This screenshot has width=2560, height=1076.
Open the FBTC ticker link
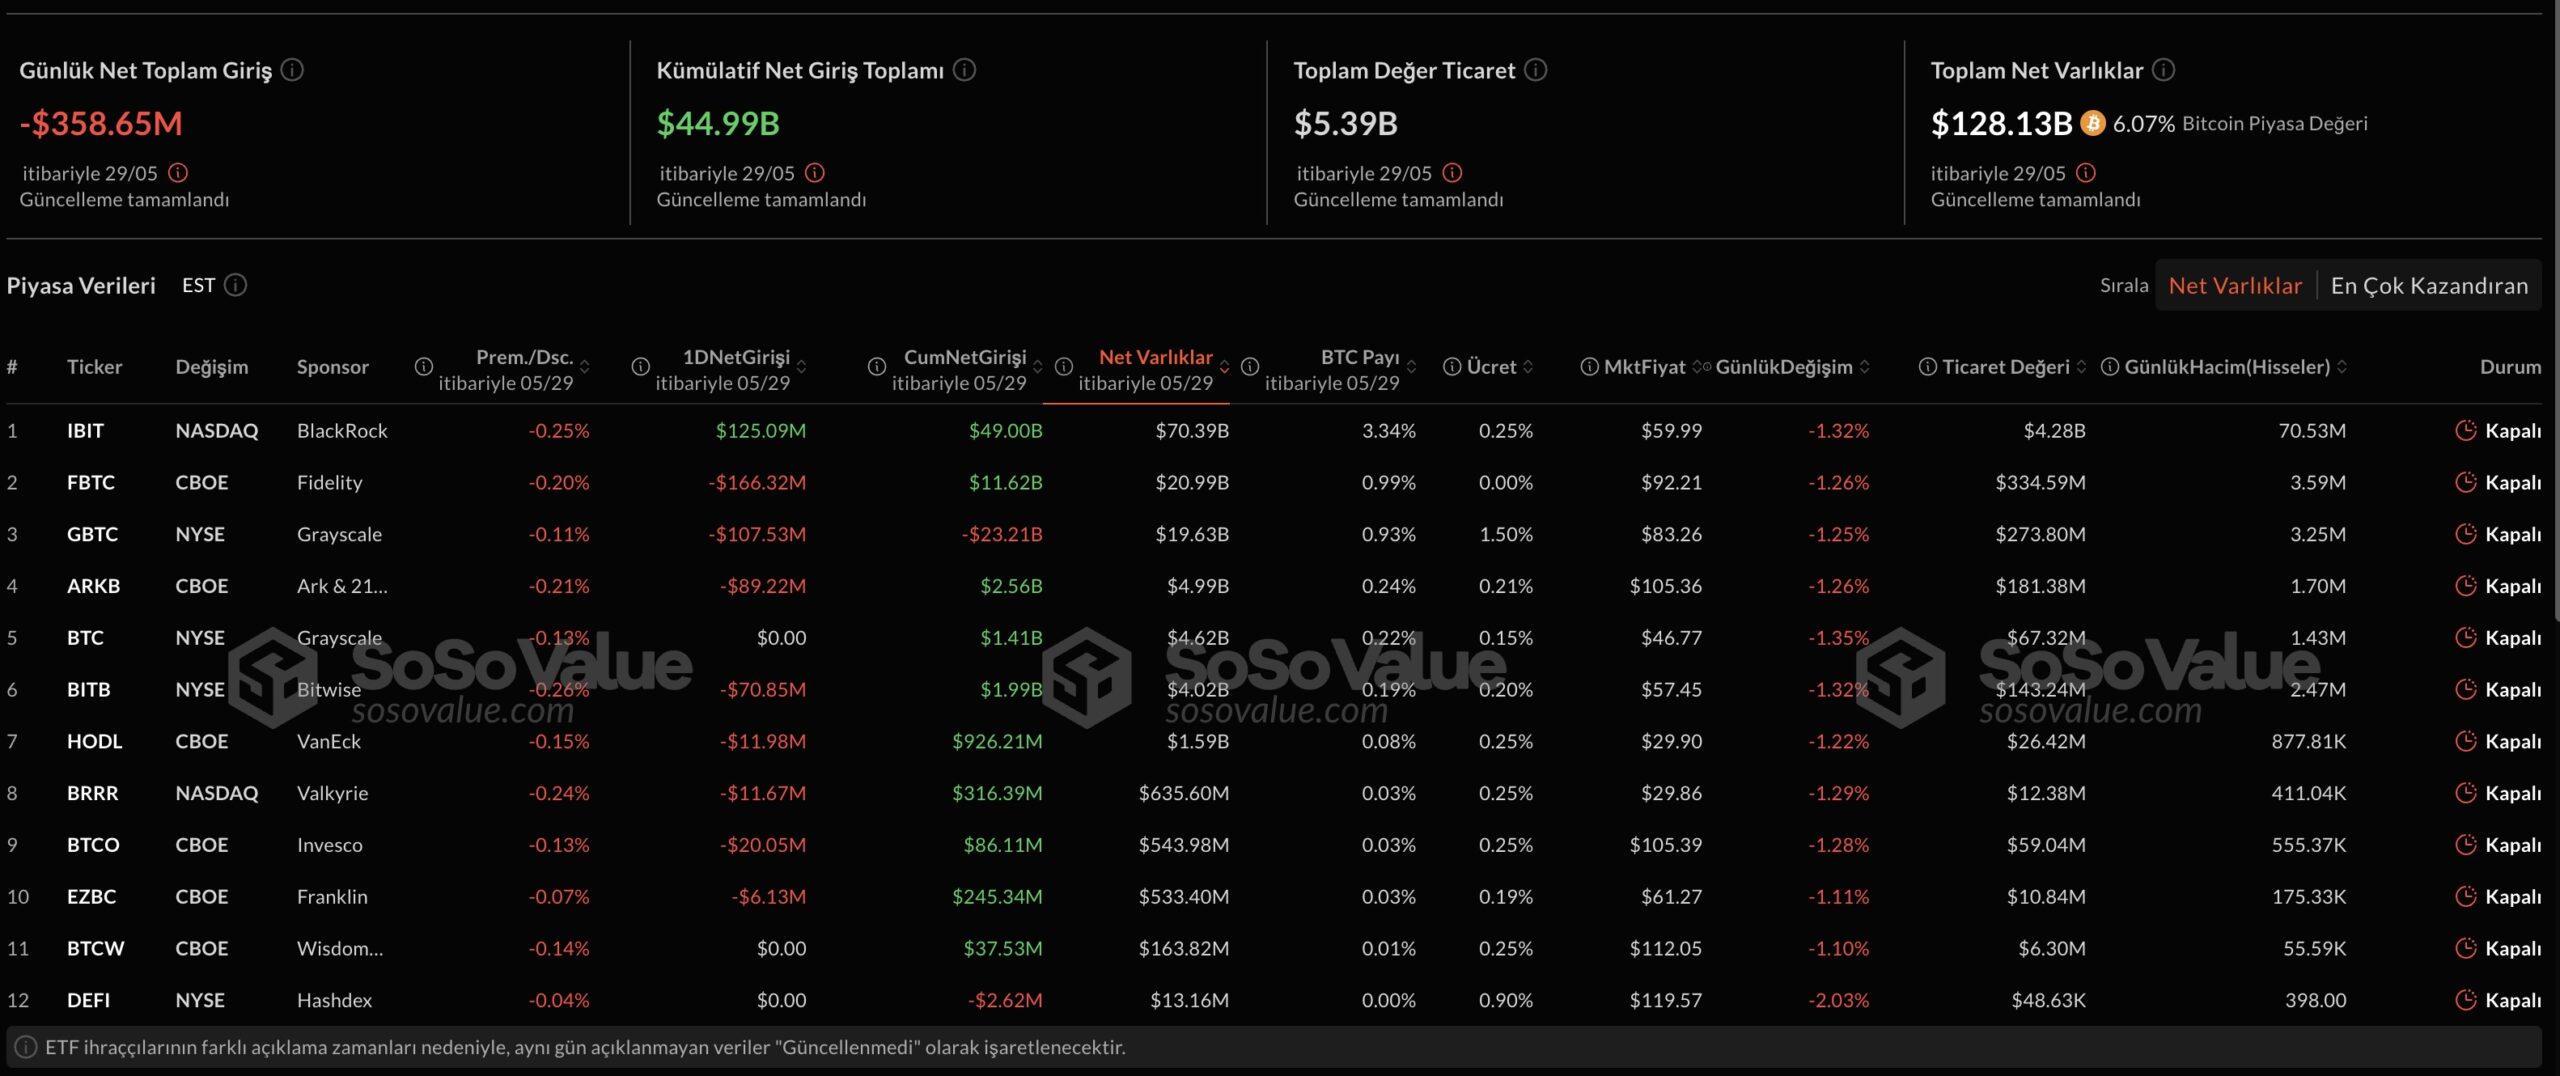[x=91, y=483]
